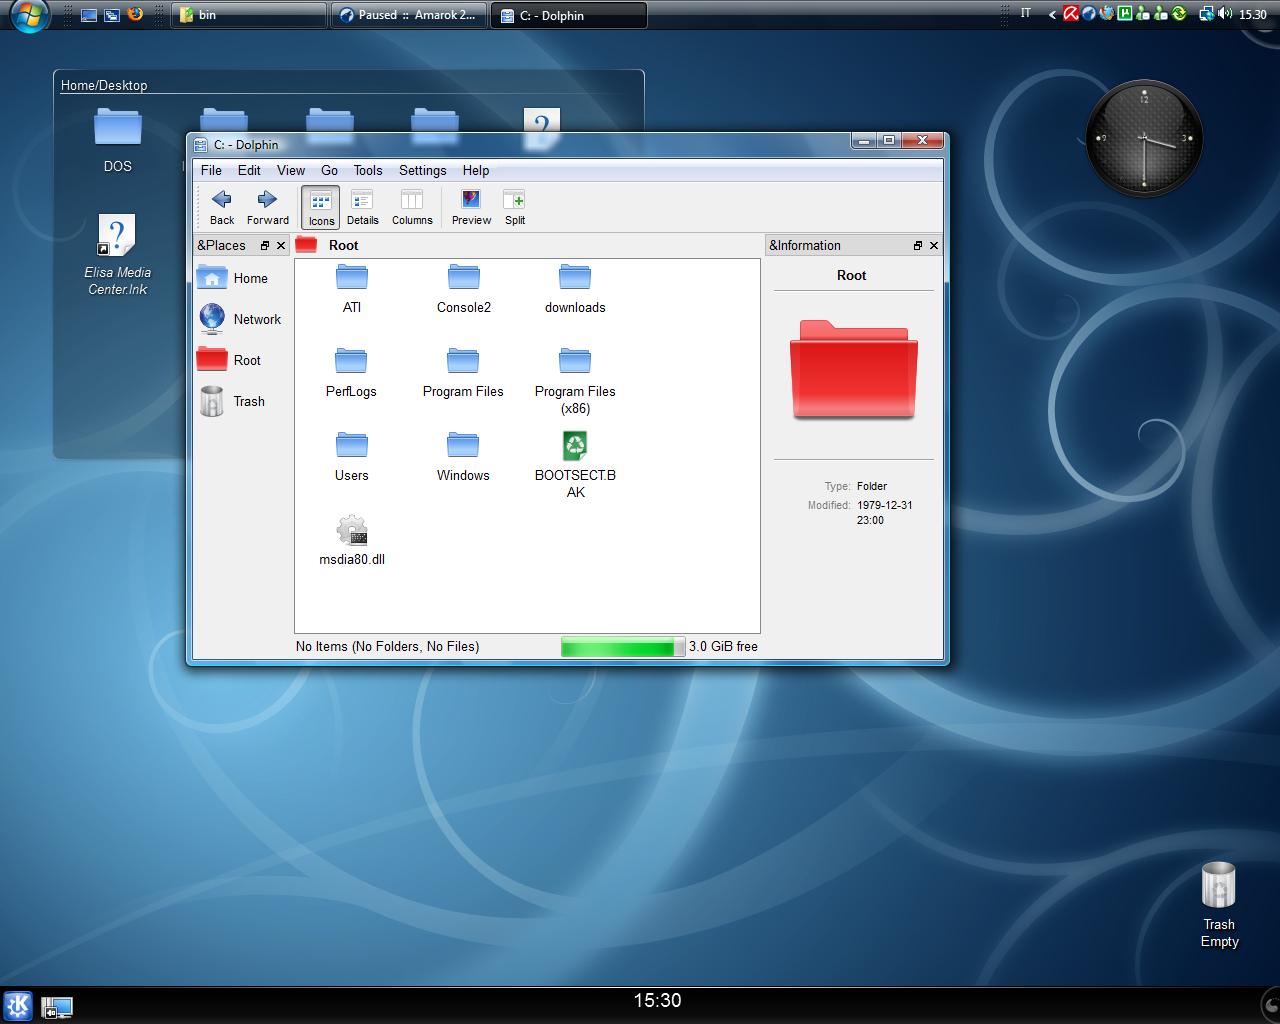Viewport: 1280px width, 1024px height.
Task: Click the red Root folder preview thumbnail
Action: (853, 369)
